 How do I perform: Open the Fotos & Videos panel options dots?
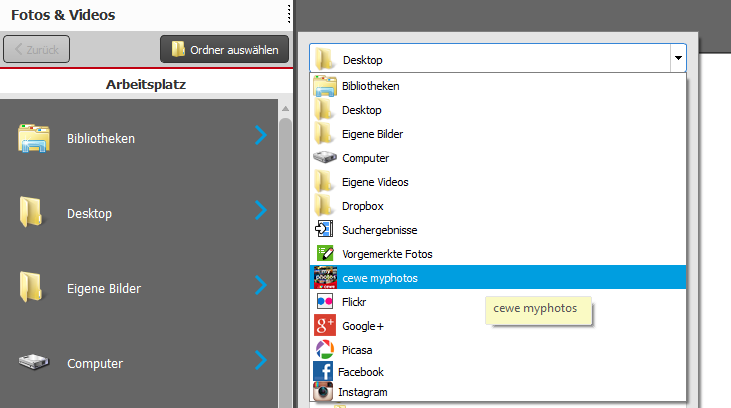289,14
